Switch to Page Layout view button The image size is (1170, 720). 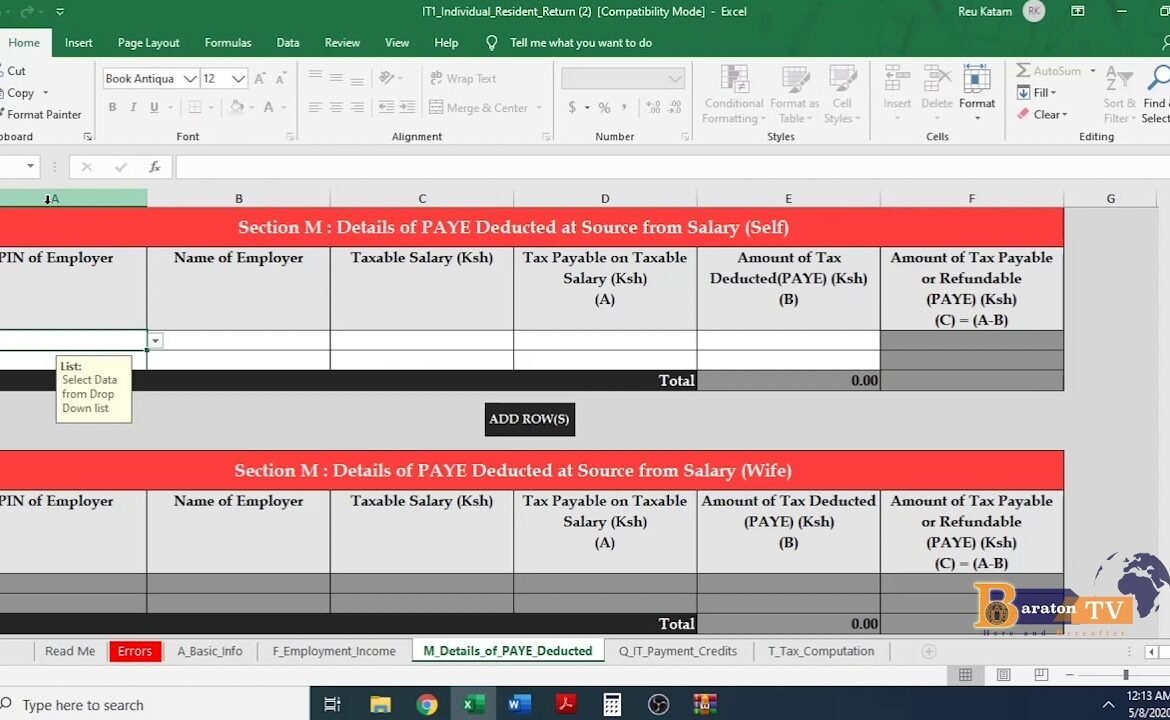coord(1003,675)
